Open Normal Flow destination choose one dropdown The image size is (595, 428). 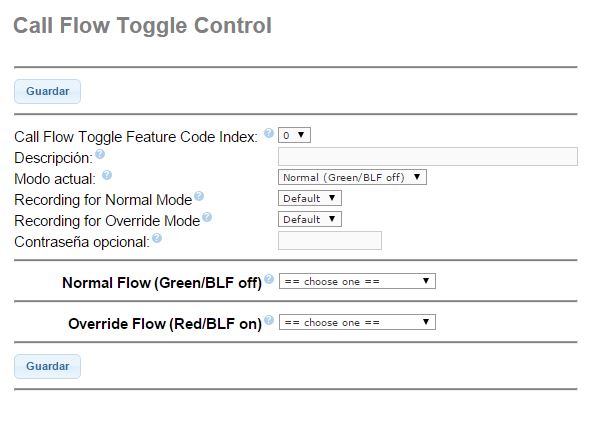pos(357,281)
